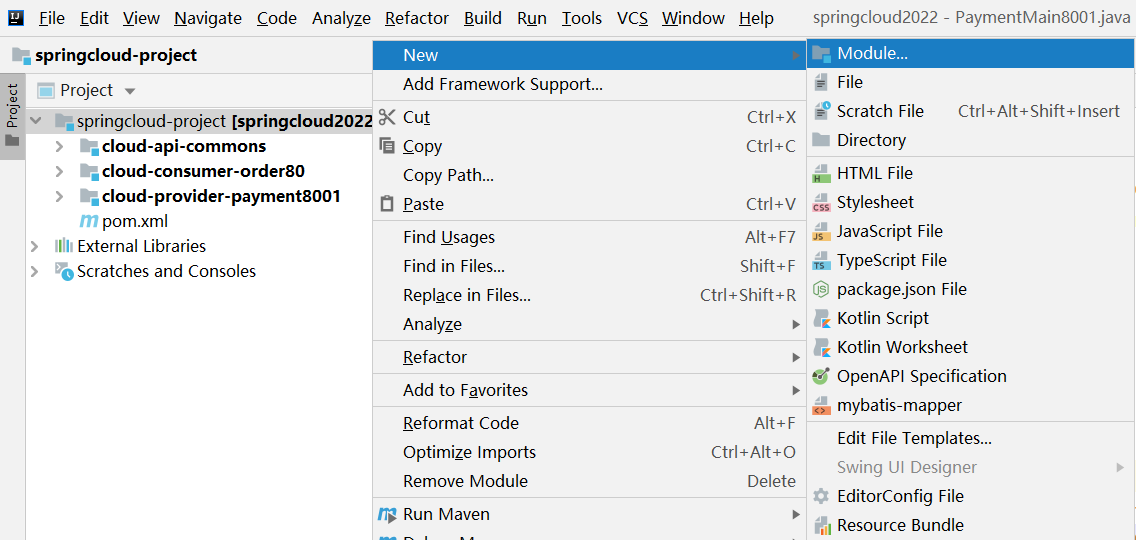Click the pom.xml Maven icon
This screenshot has height=540, width=1136.
point(88,221)
